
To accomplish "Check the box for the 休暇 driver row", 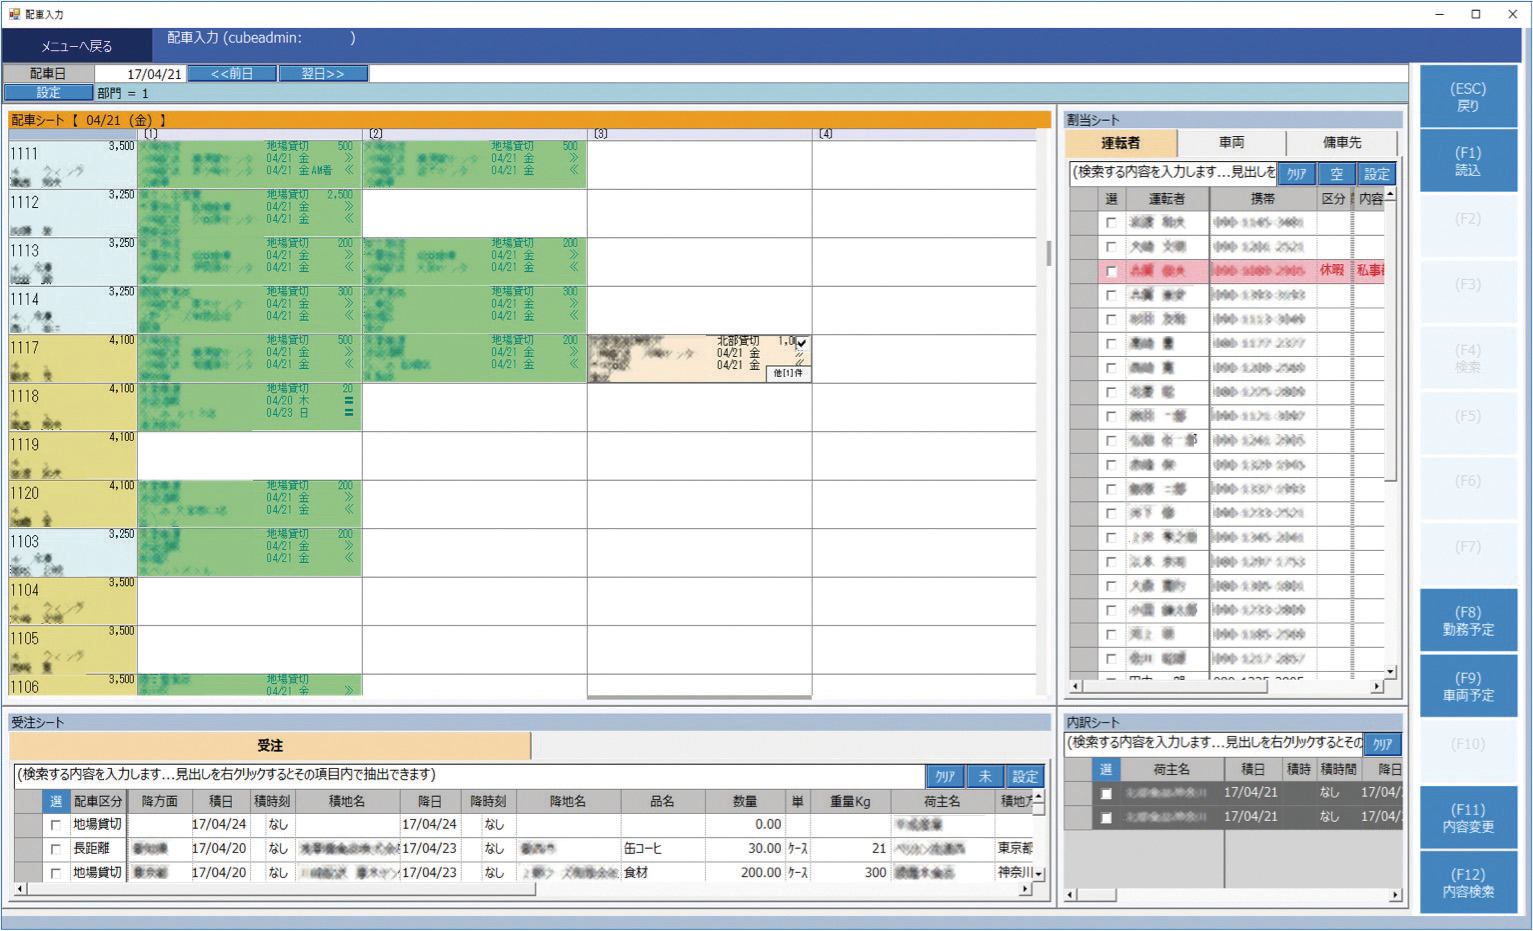I will pos(1111,271).
